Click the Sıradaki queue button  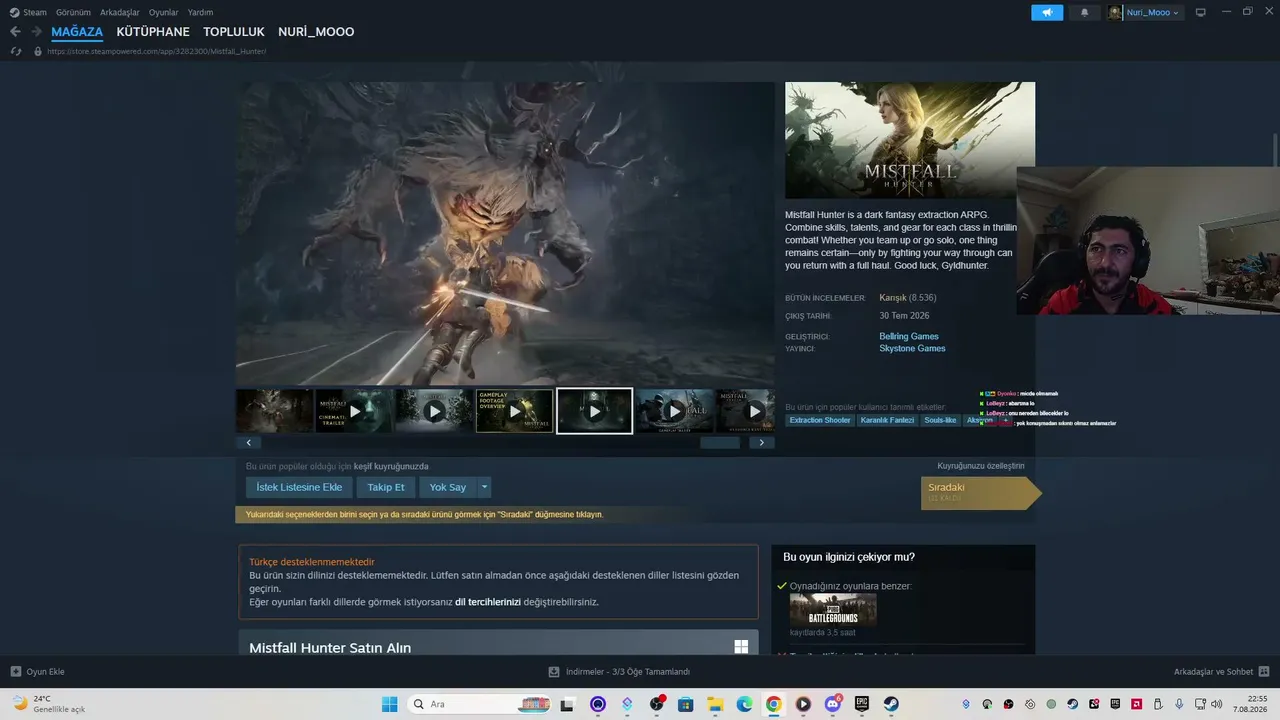[x=980, y=493]
